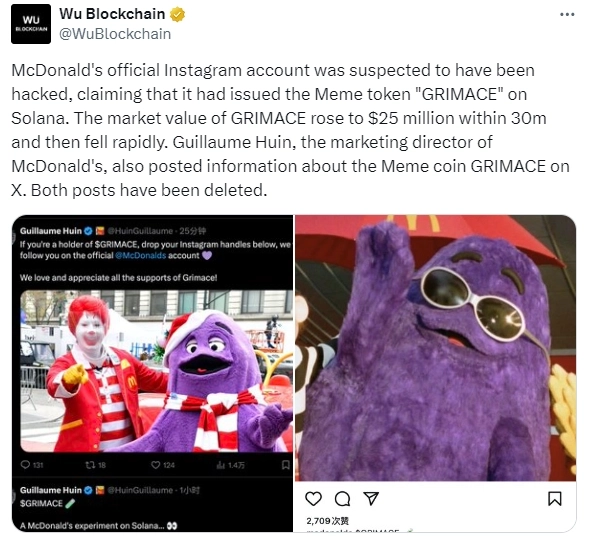Click the @McDonalds mention in the tweet
The width and height of the screenshot is (591, 548).
[x=141, y=256]
